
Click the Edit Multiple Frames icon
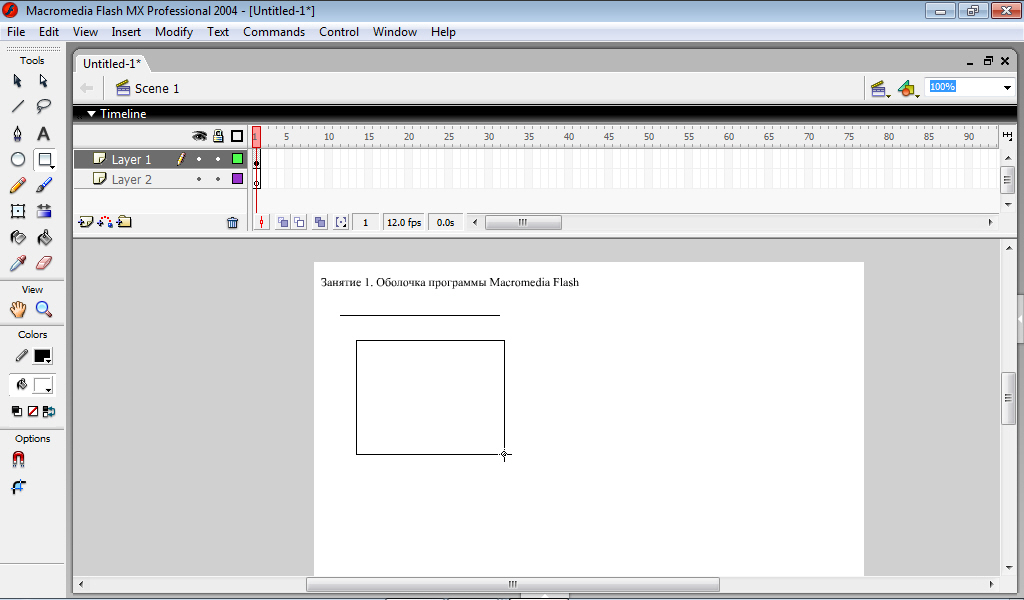(320, 223)
